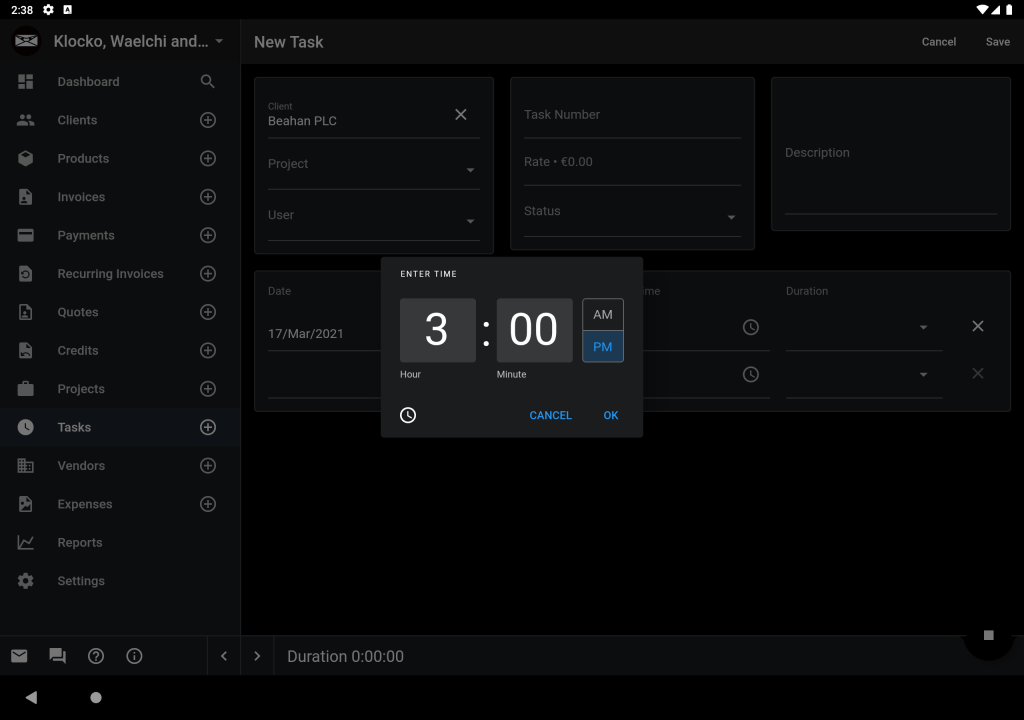
Task: Select PM in the time picker
Action: 602,347
